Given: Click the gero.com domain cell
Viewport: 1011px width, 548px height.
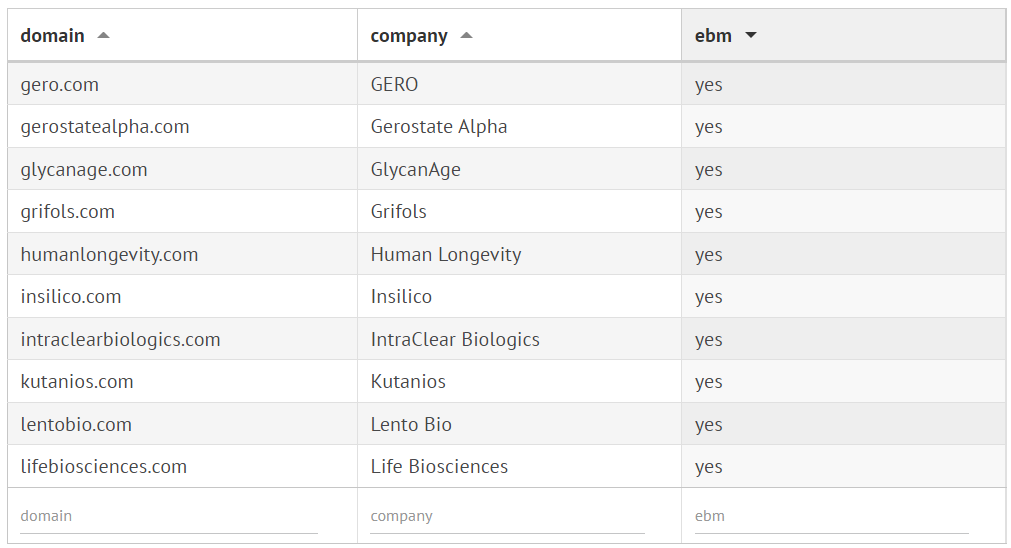Looking at the screenshot, I should coord(60,85).
